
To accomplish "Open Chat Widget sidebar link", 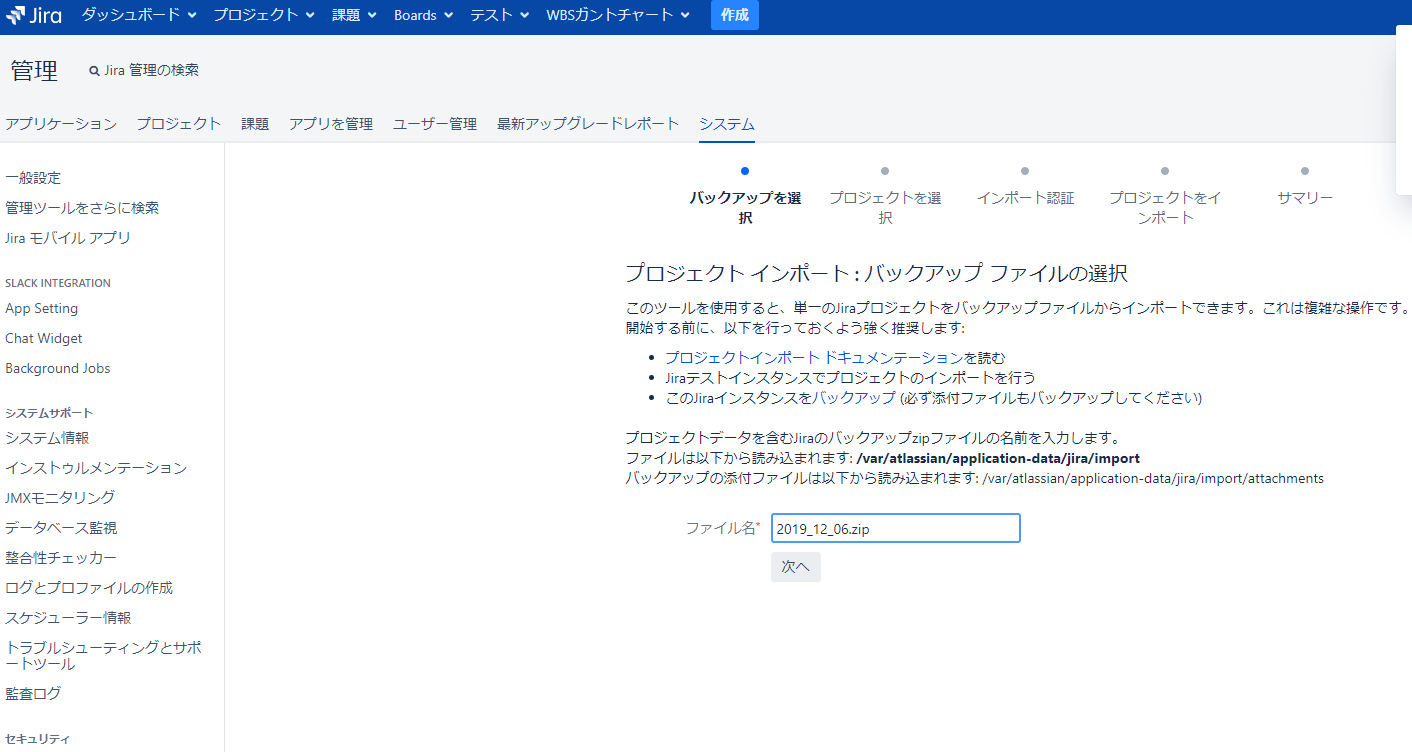I will (x=44, y=338).
